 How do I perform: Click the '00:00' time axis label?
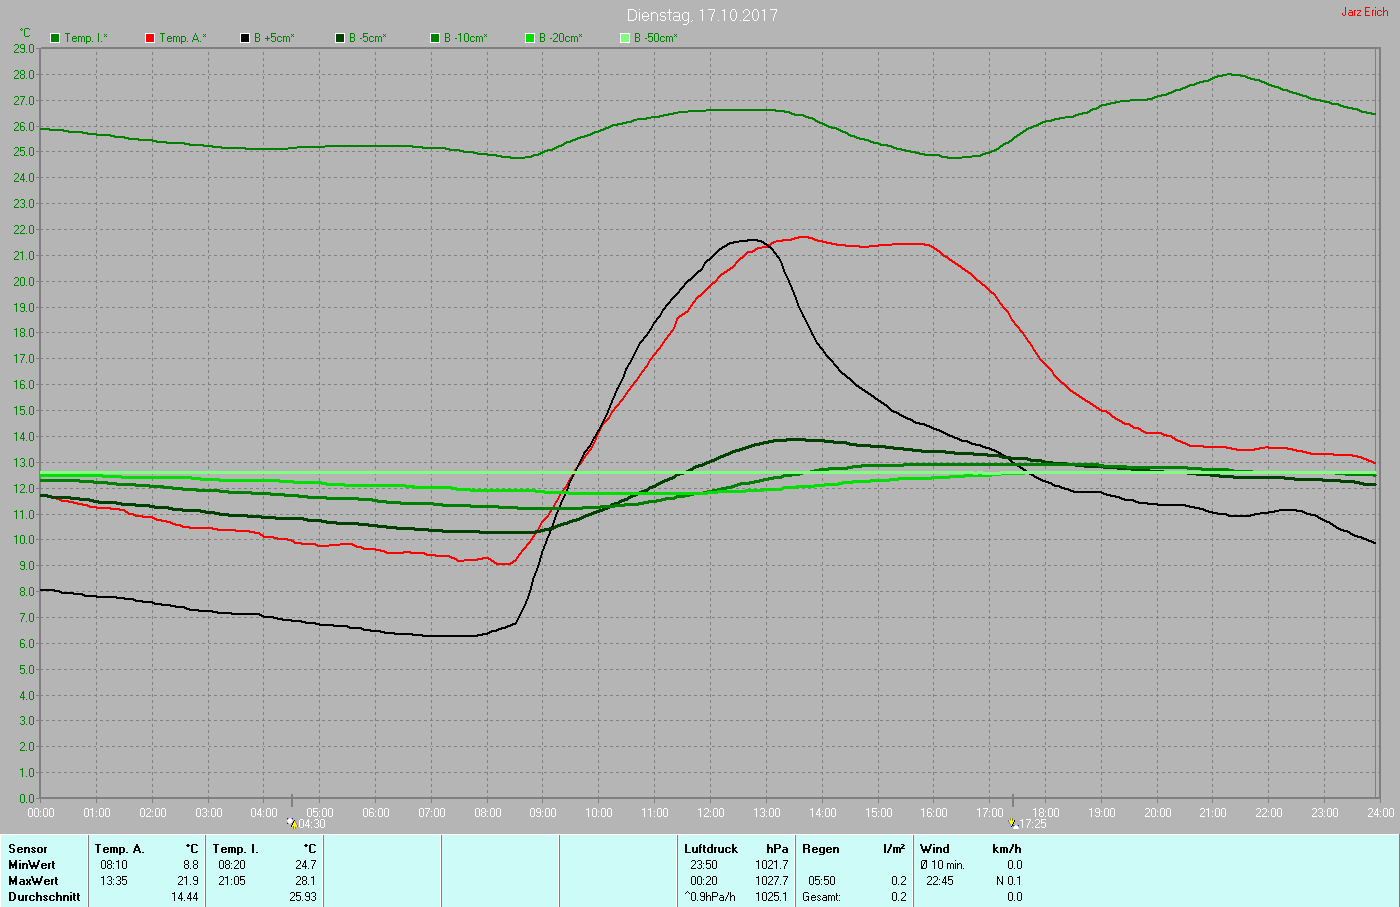(41, 813)
